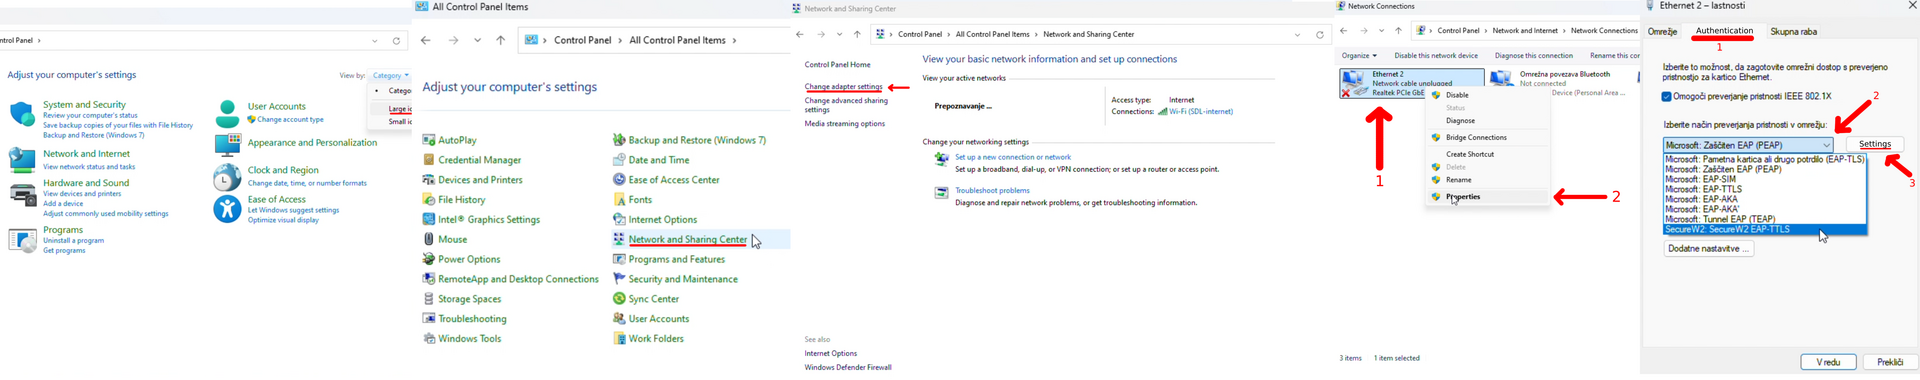Open the Ease of Access Center icon
Viewport: 1920px width, 380px height.
click(619, 180)
